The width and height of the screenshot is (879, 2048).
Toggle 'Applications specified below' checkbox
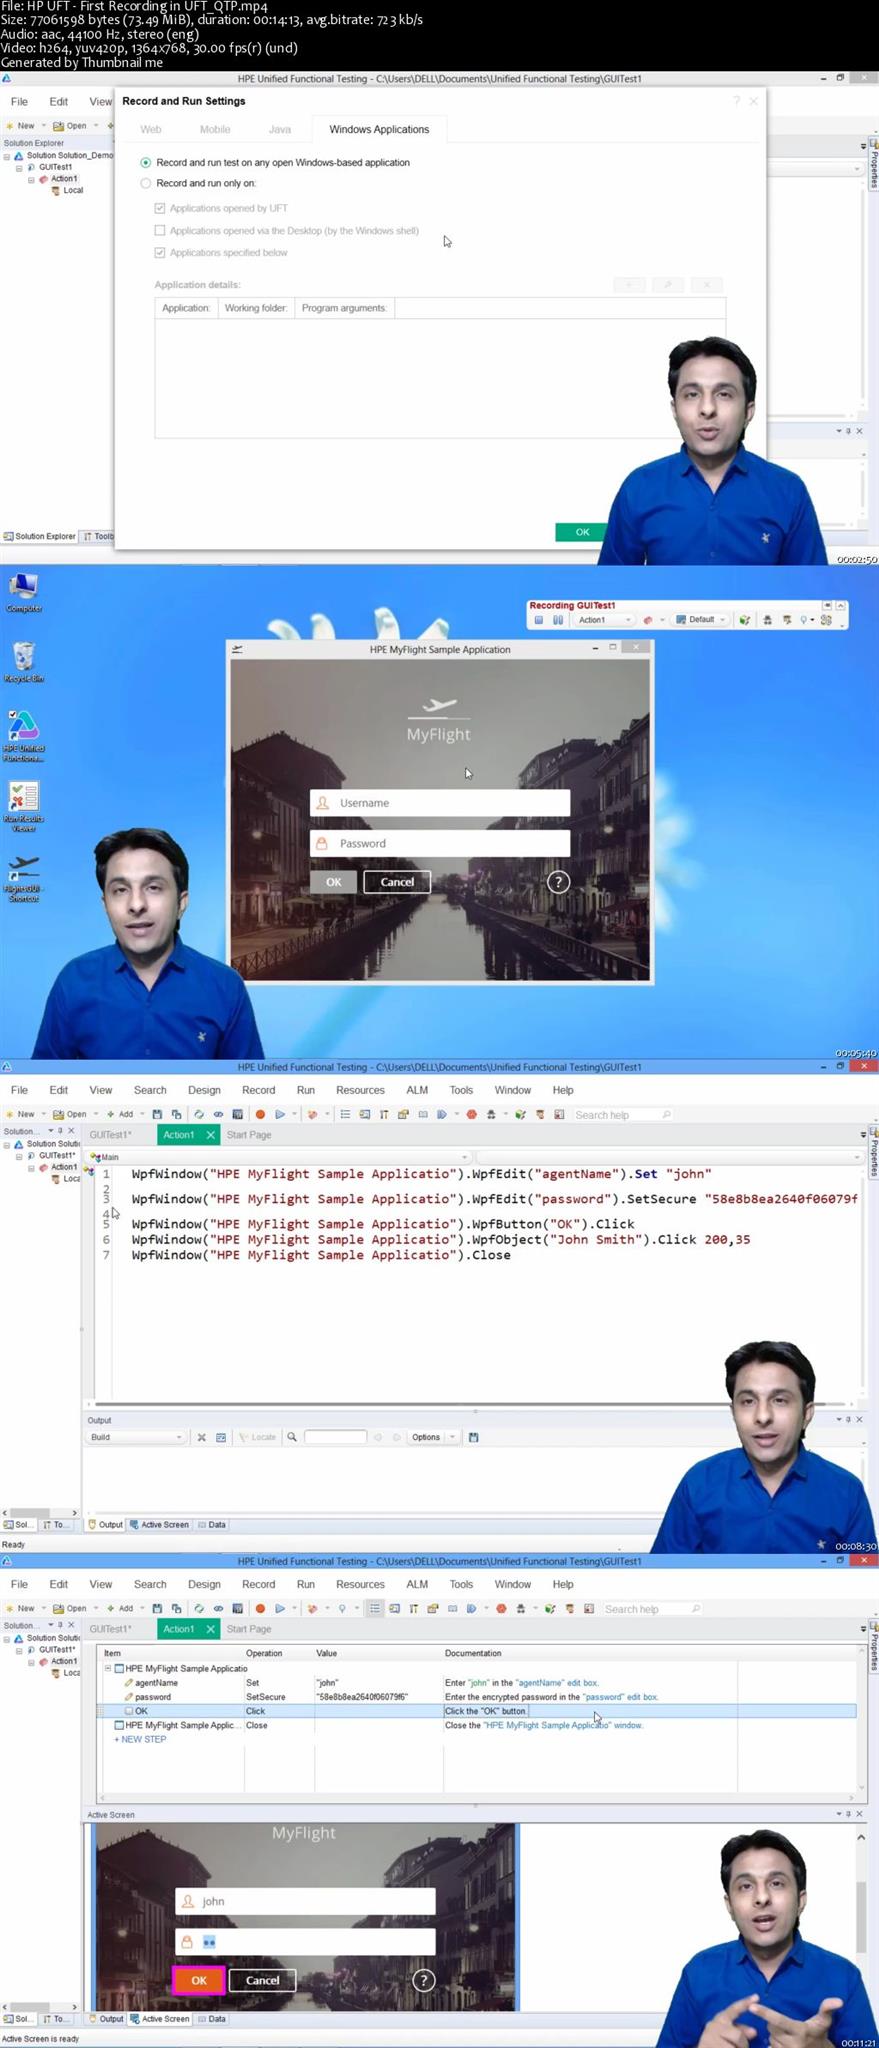coord(160,252)
